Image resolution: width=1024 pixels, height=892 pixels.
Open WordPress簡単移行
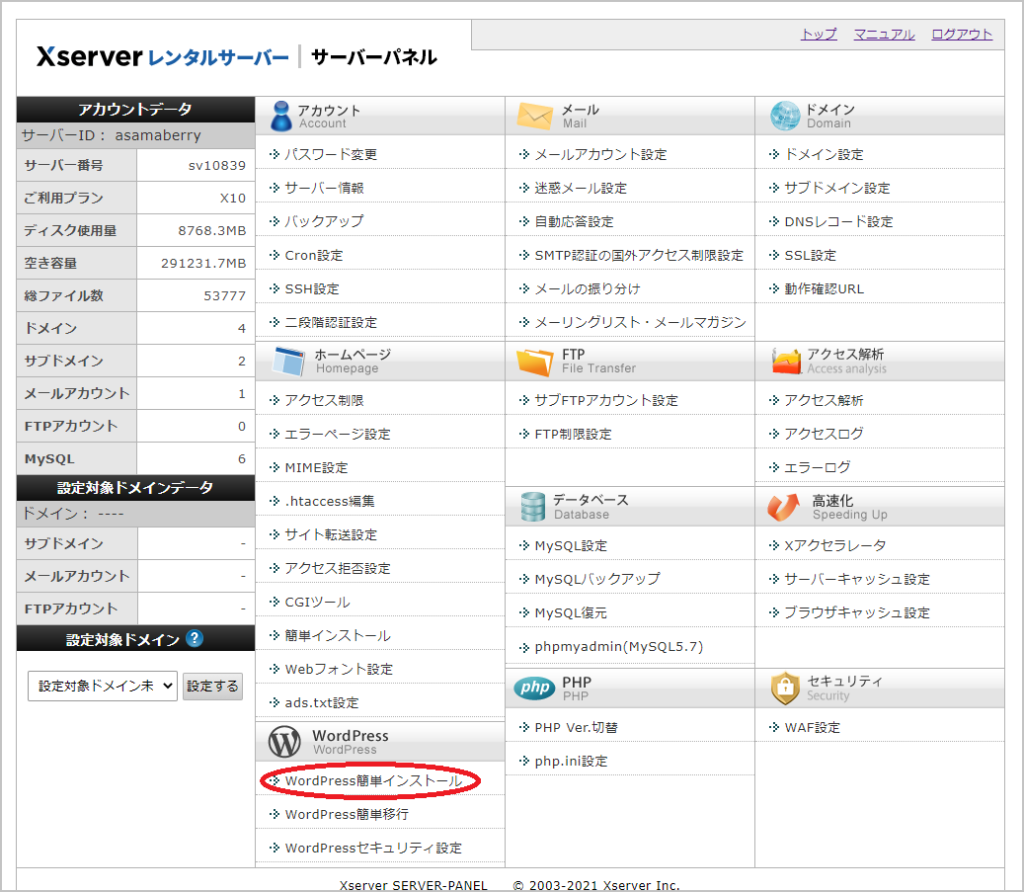(347, 814)
